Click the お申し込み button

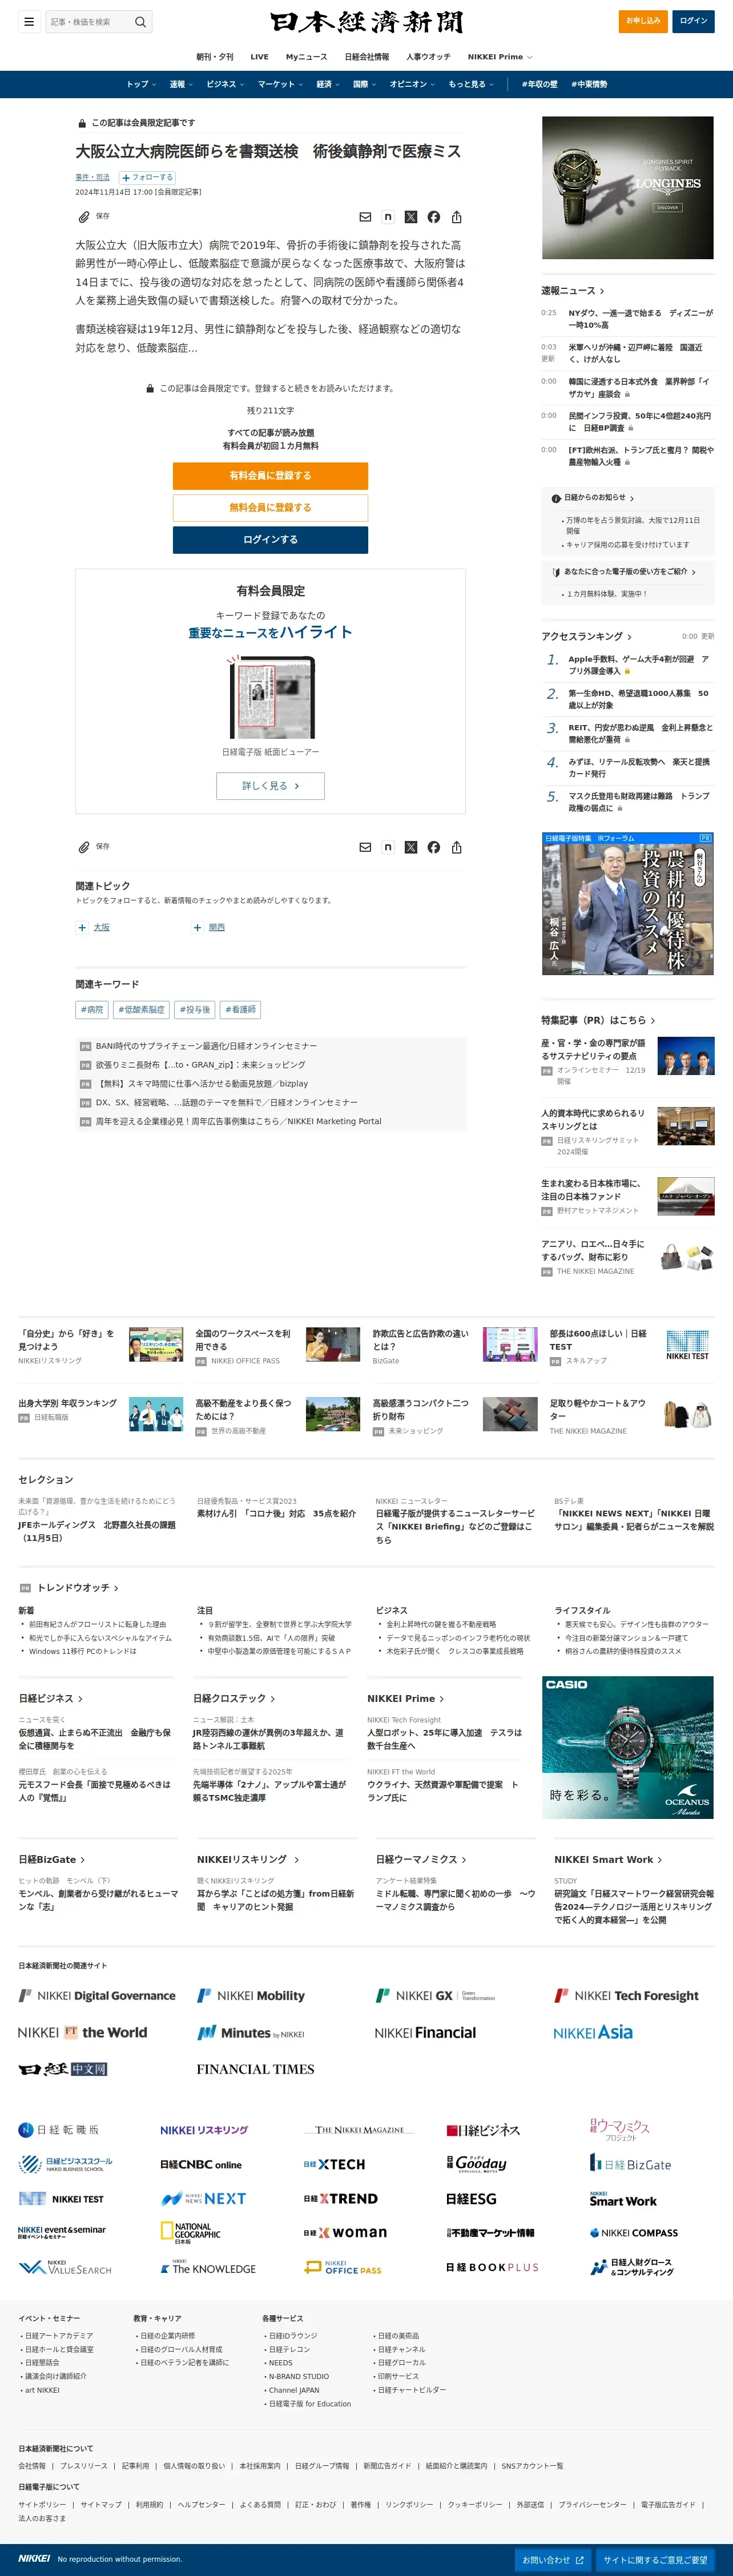(643, 21)
